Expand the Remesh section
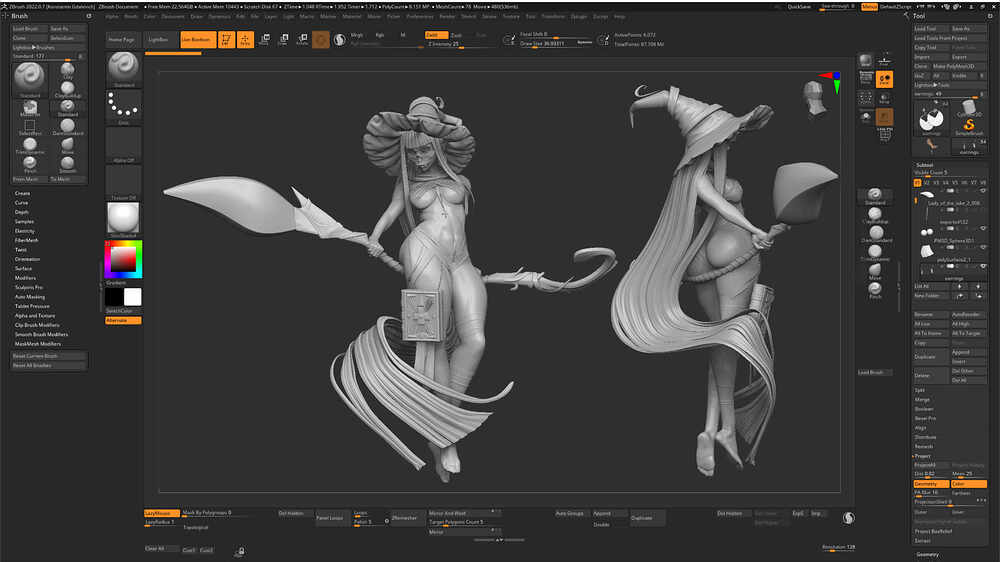Image resolution: width=1000 pixels, height=562 pixels. click(x=924, y=447)
